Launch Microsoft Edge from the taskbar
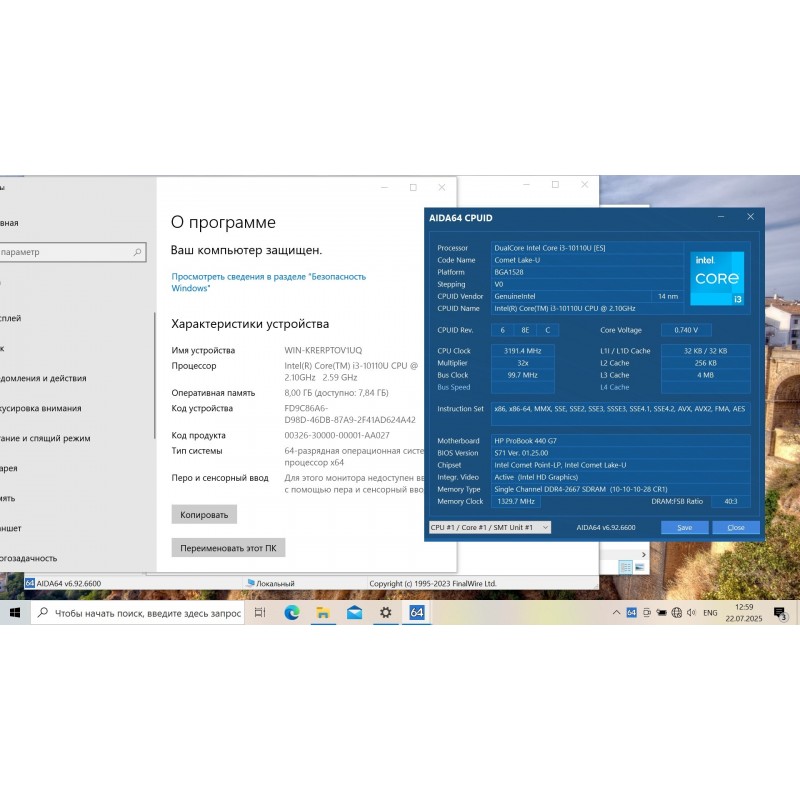The height and width of the screenshot is (800, 800). click(292, 612)
